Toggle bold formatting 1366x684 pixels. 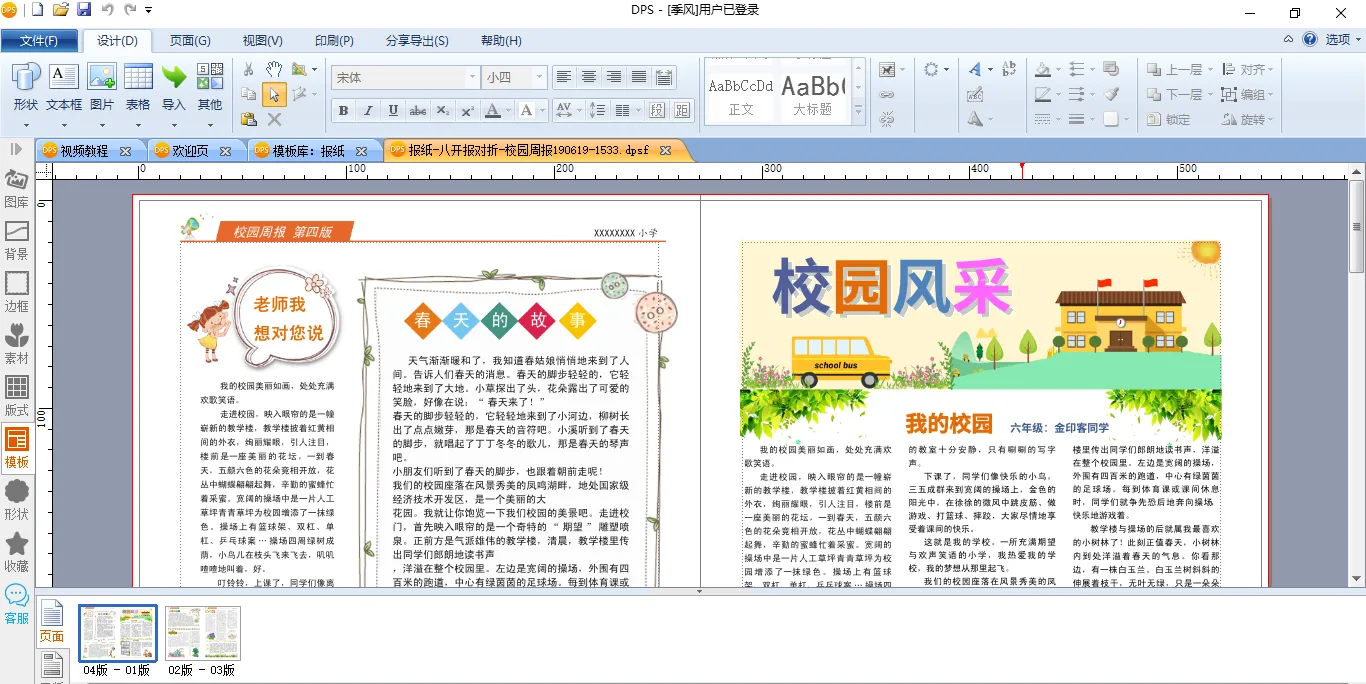(x=343, y=110)
